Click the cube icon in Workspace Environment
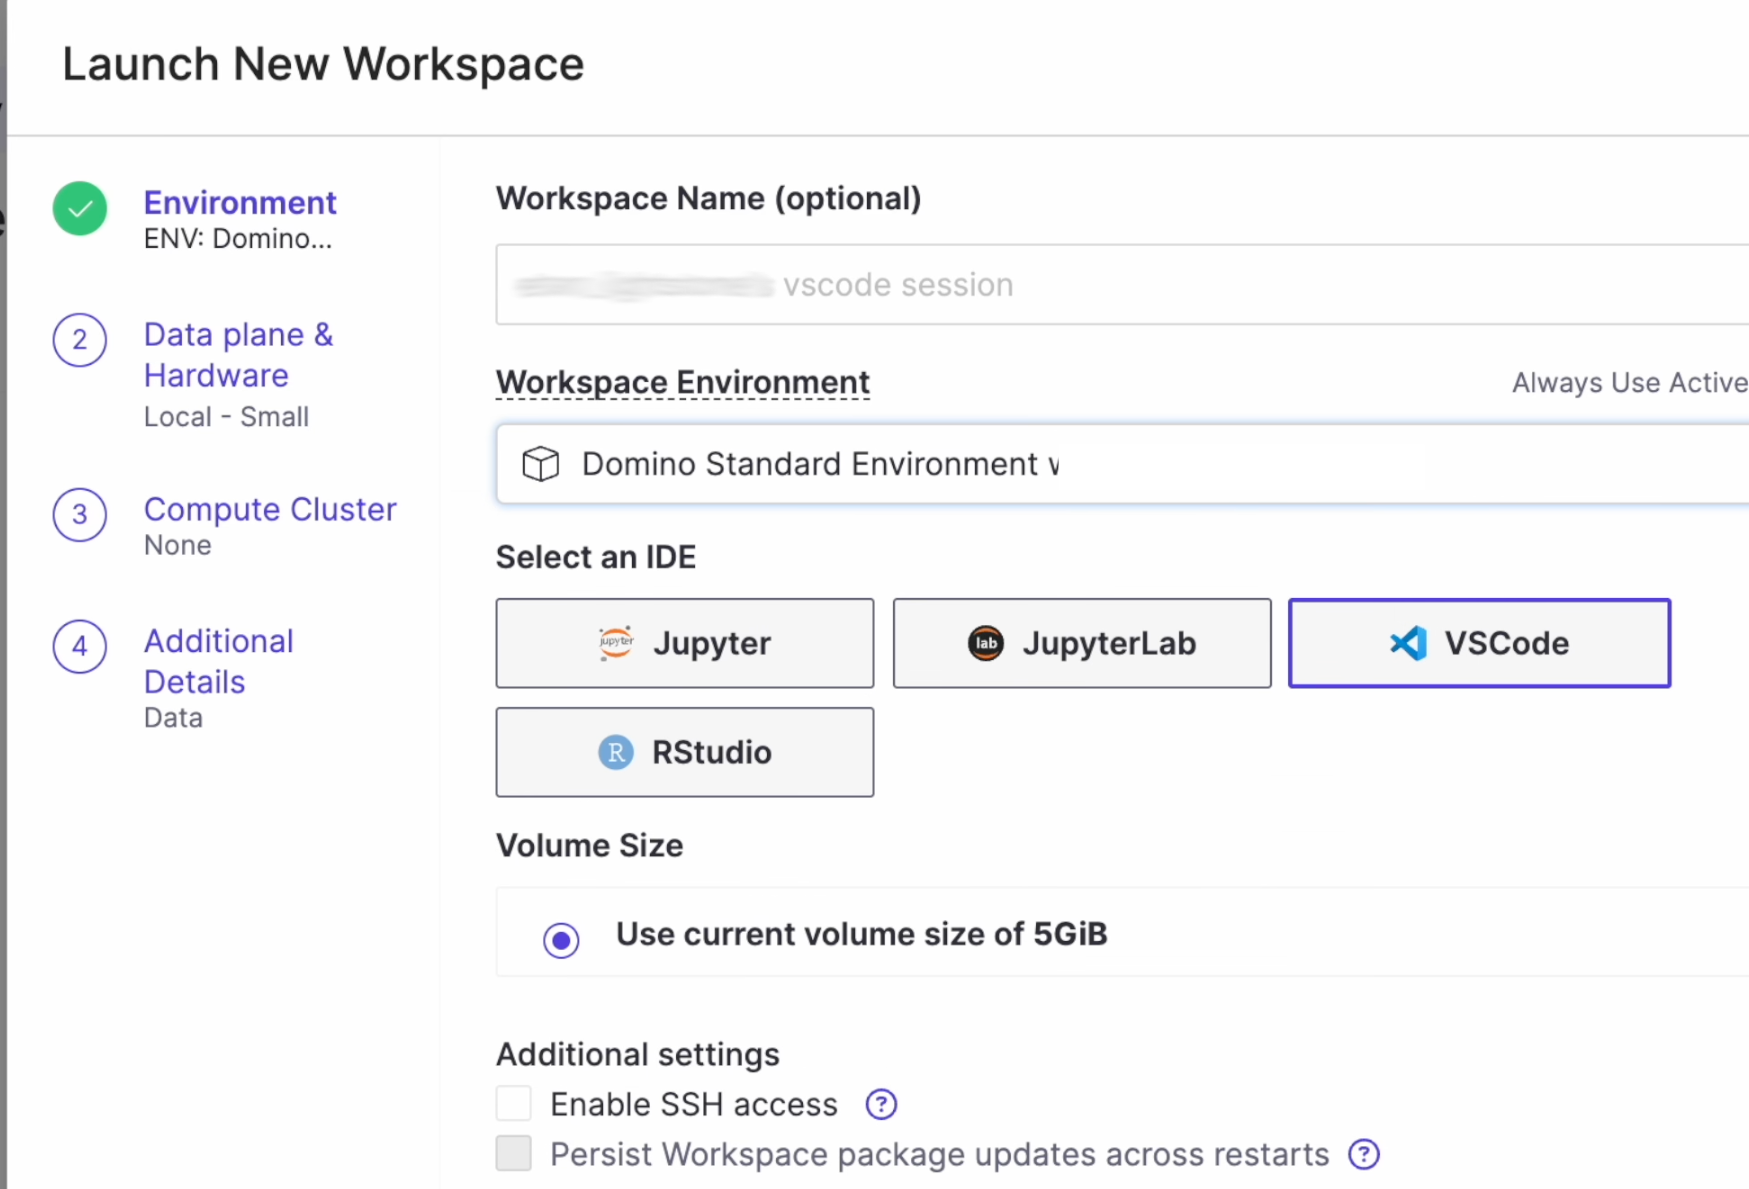Viewport: 1749px width, 1189px height. (x=541, y=464)
